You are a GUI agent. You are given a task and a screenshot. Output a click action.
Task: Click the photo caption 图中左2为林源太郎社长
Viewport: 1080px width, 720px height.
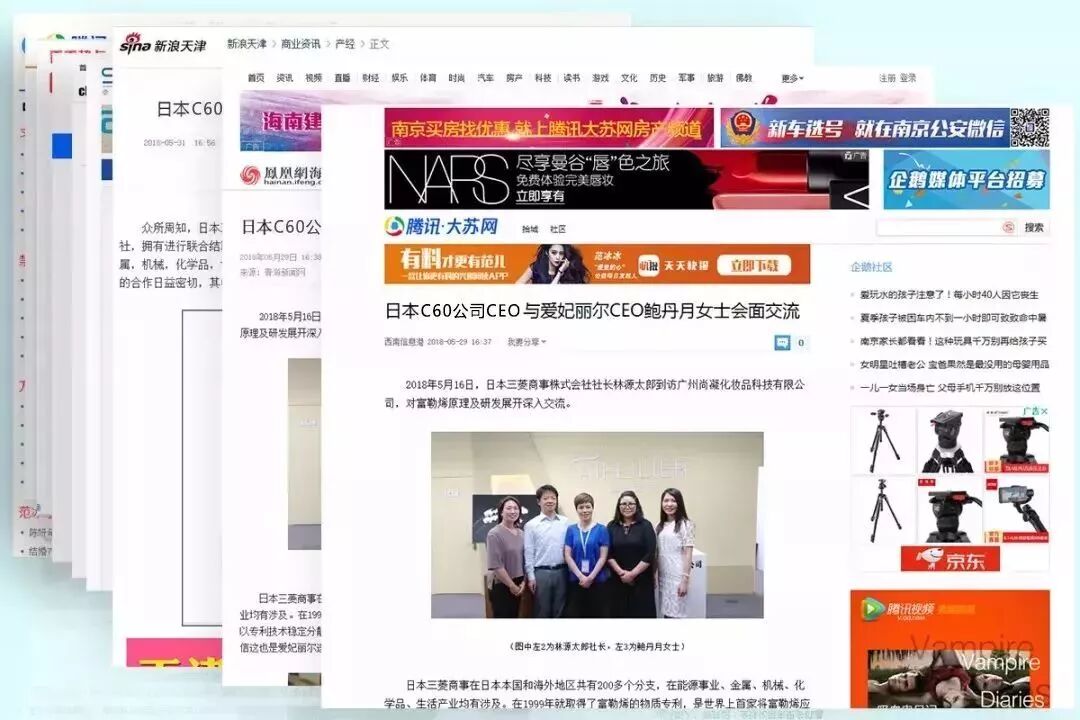[597, 647]
